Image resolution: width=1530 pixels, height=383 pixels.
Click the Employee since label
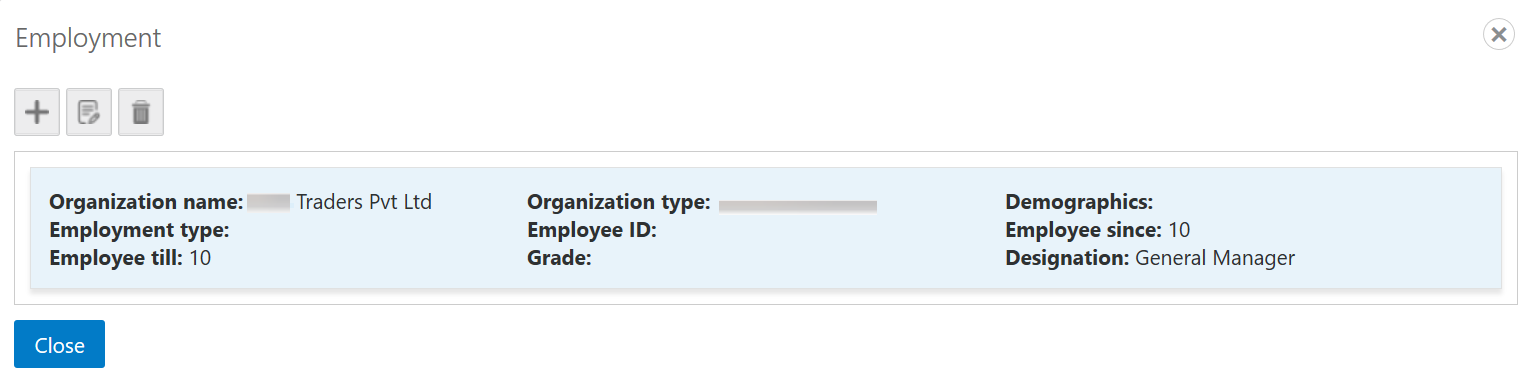pos(1083,230)
